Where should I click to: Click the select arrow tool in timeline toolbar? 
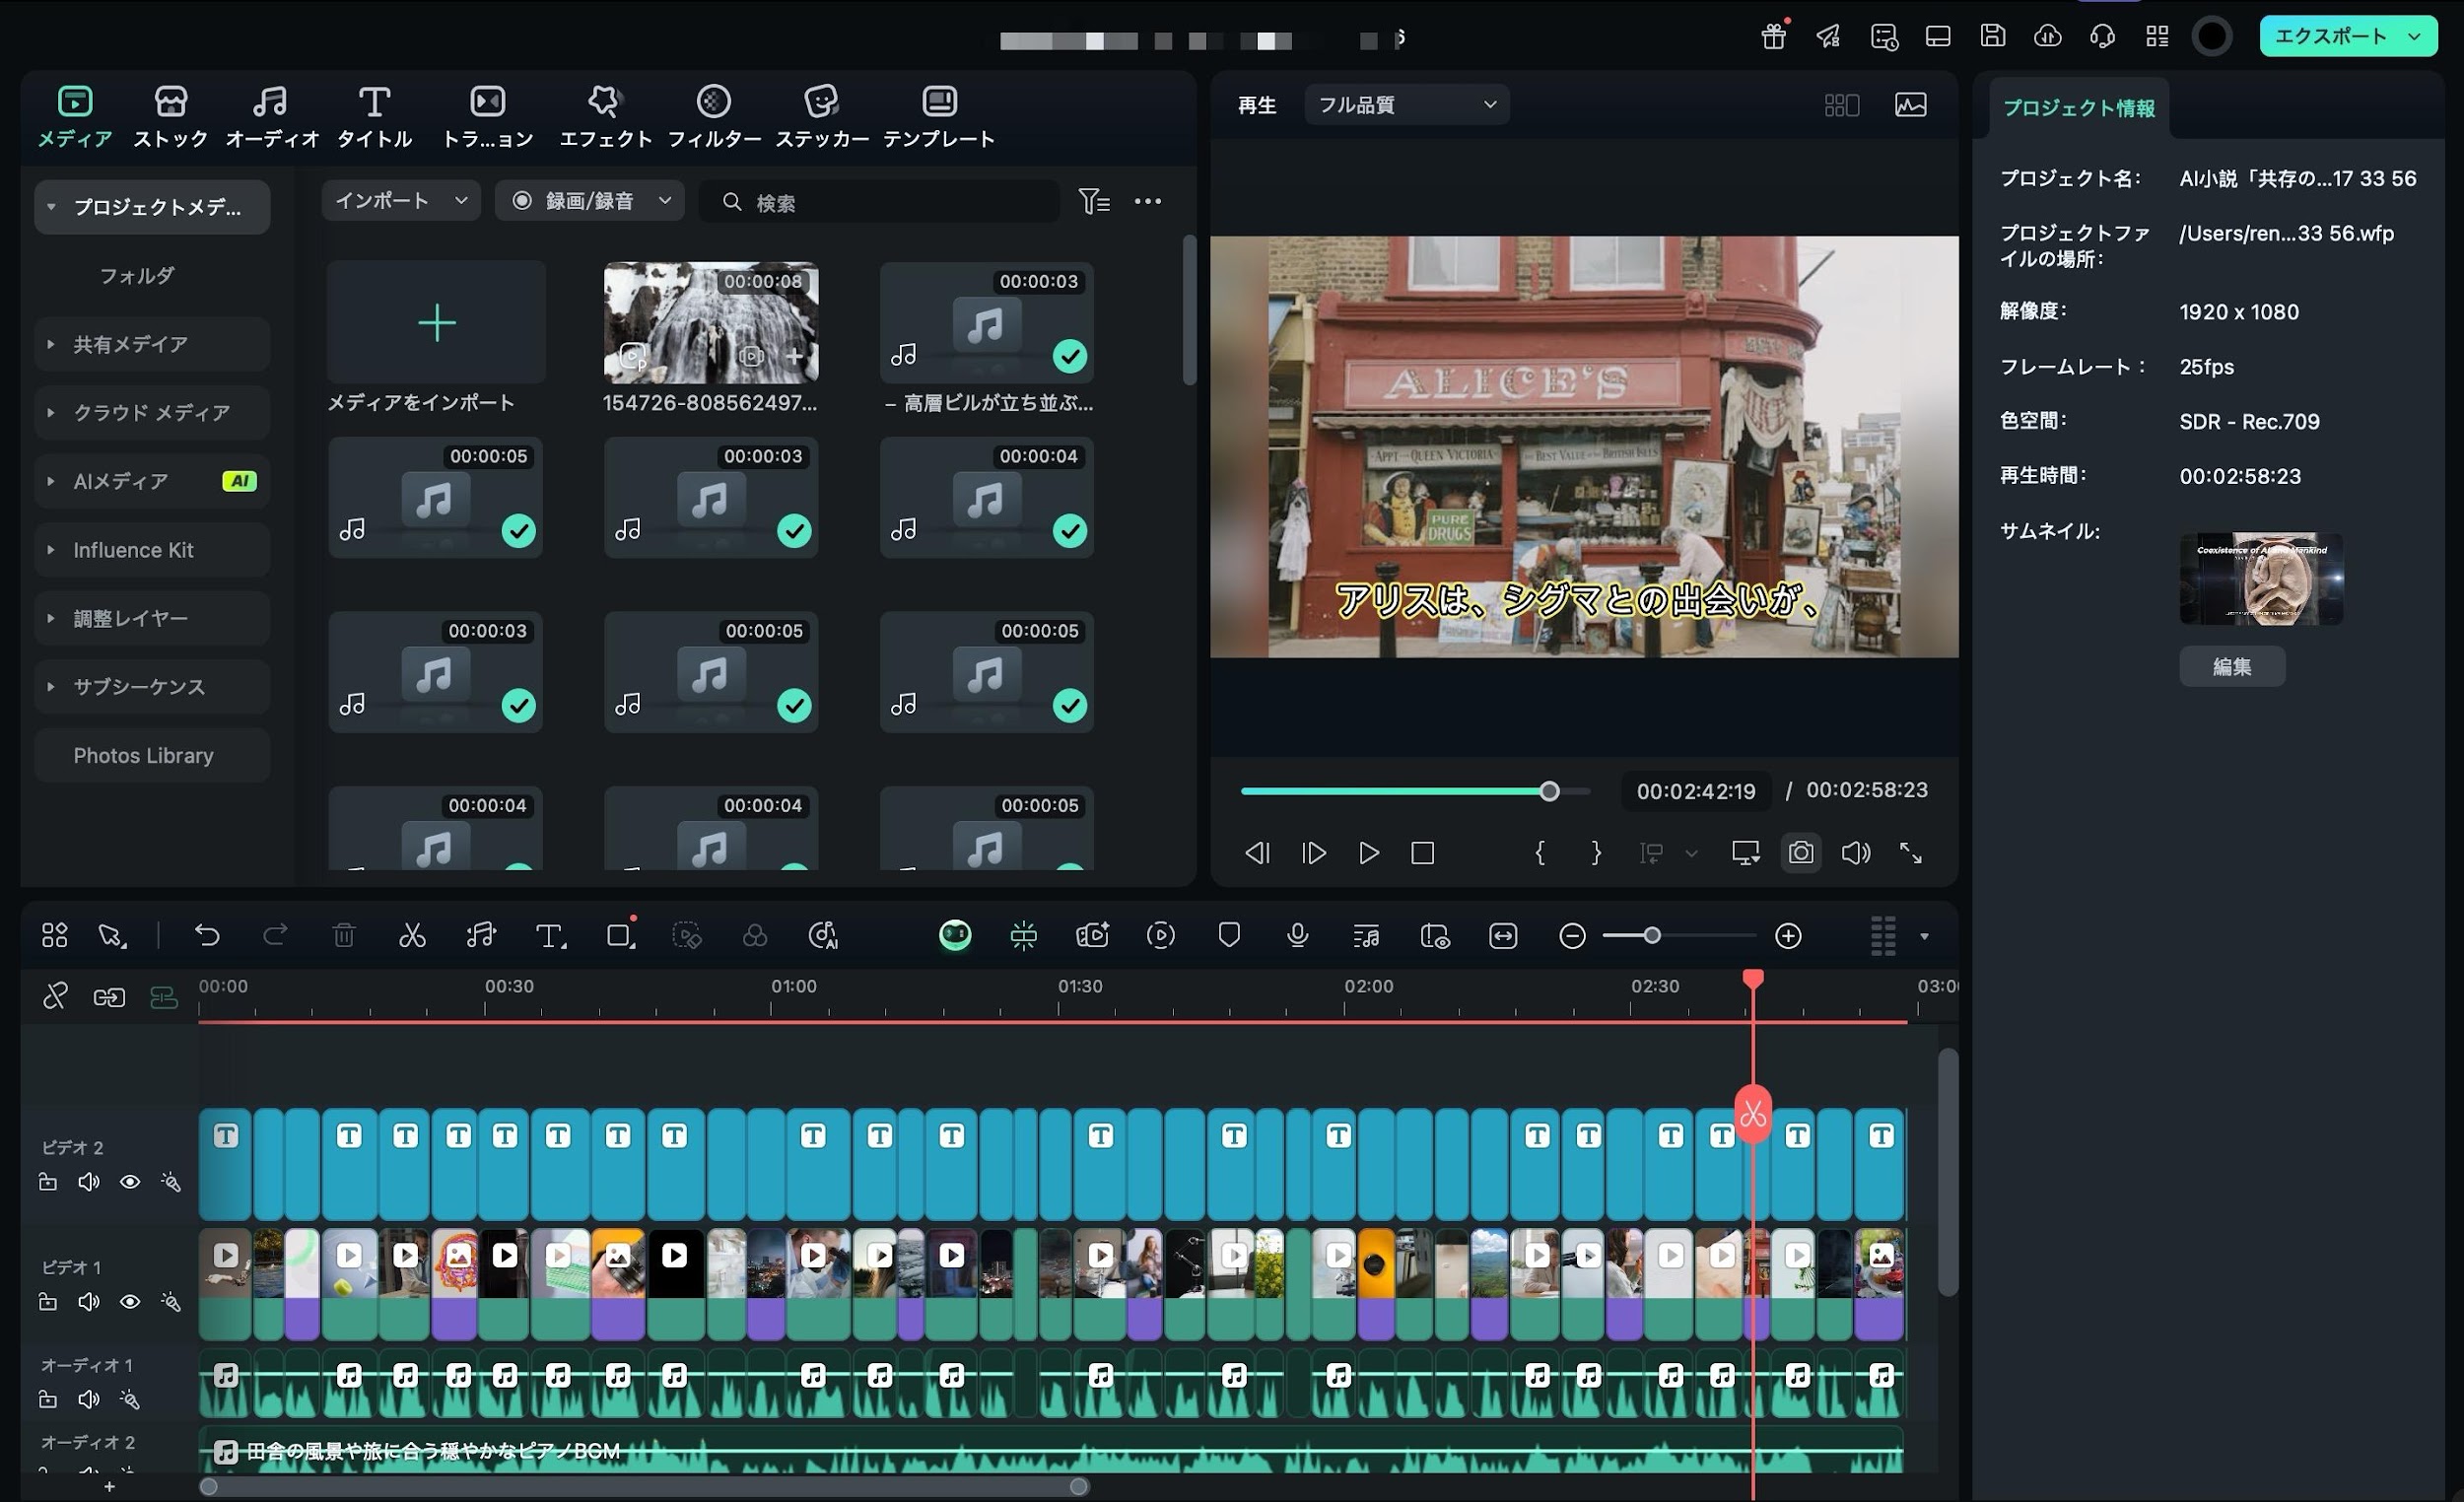(x=112, y=936)
